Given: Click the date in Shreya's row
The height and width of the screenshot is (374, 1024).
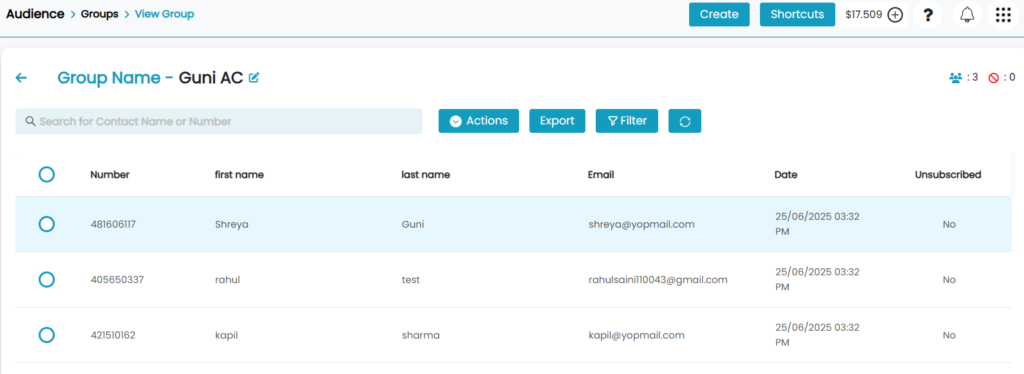Looking at the screenshot, I should pyautogui.click(x=817, y=224).
